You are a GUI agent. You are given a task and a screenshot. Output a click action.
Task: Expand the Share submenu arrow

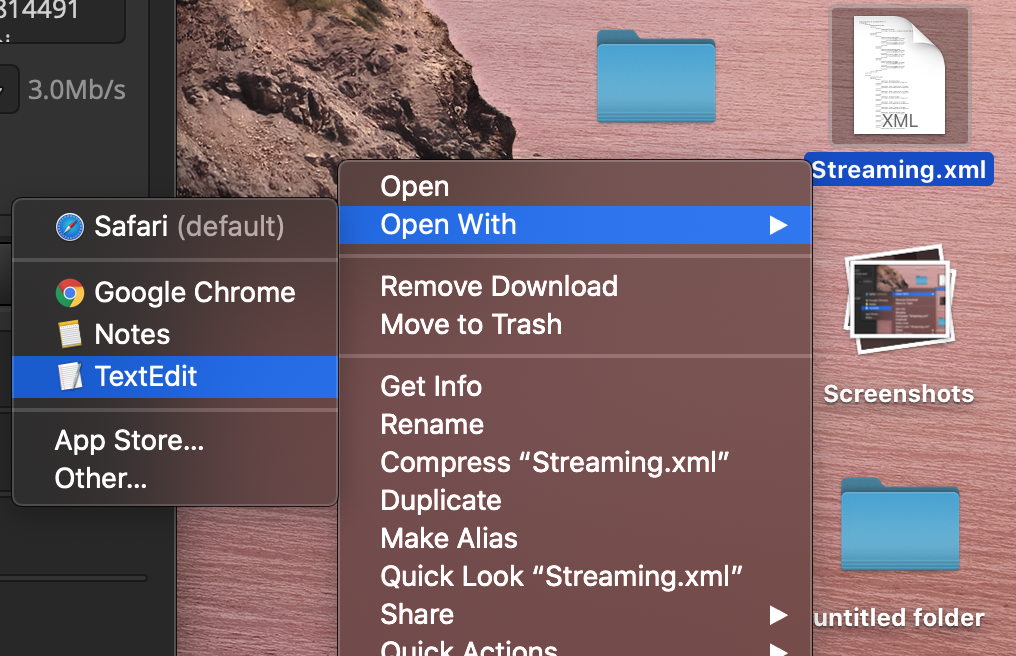778,615
